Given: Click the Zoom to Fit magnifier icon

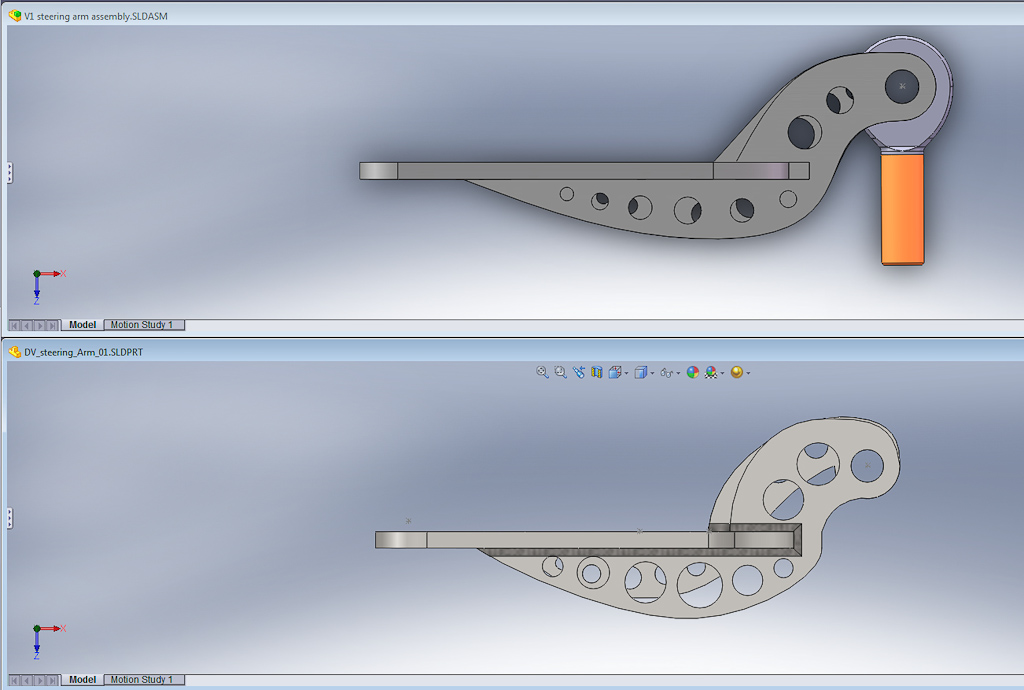Looking at the screenshot, I should [542, 372].
